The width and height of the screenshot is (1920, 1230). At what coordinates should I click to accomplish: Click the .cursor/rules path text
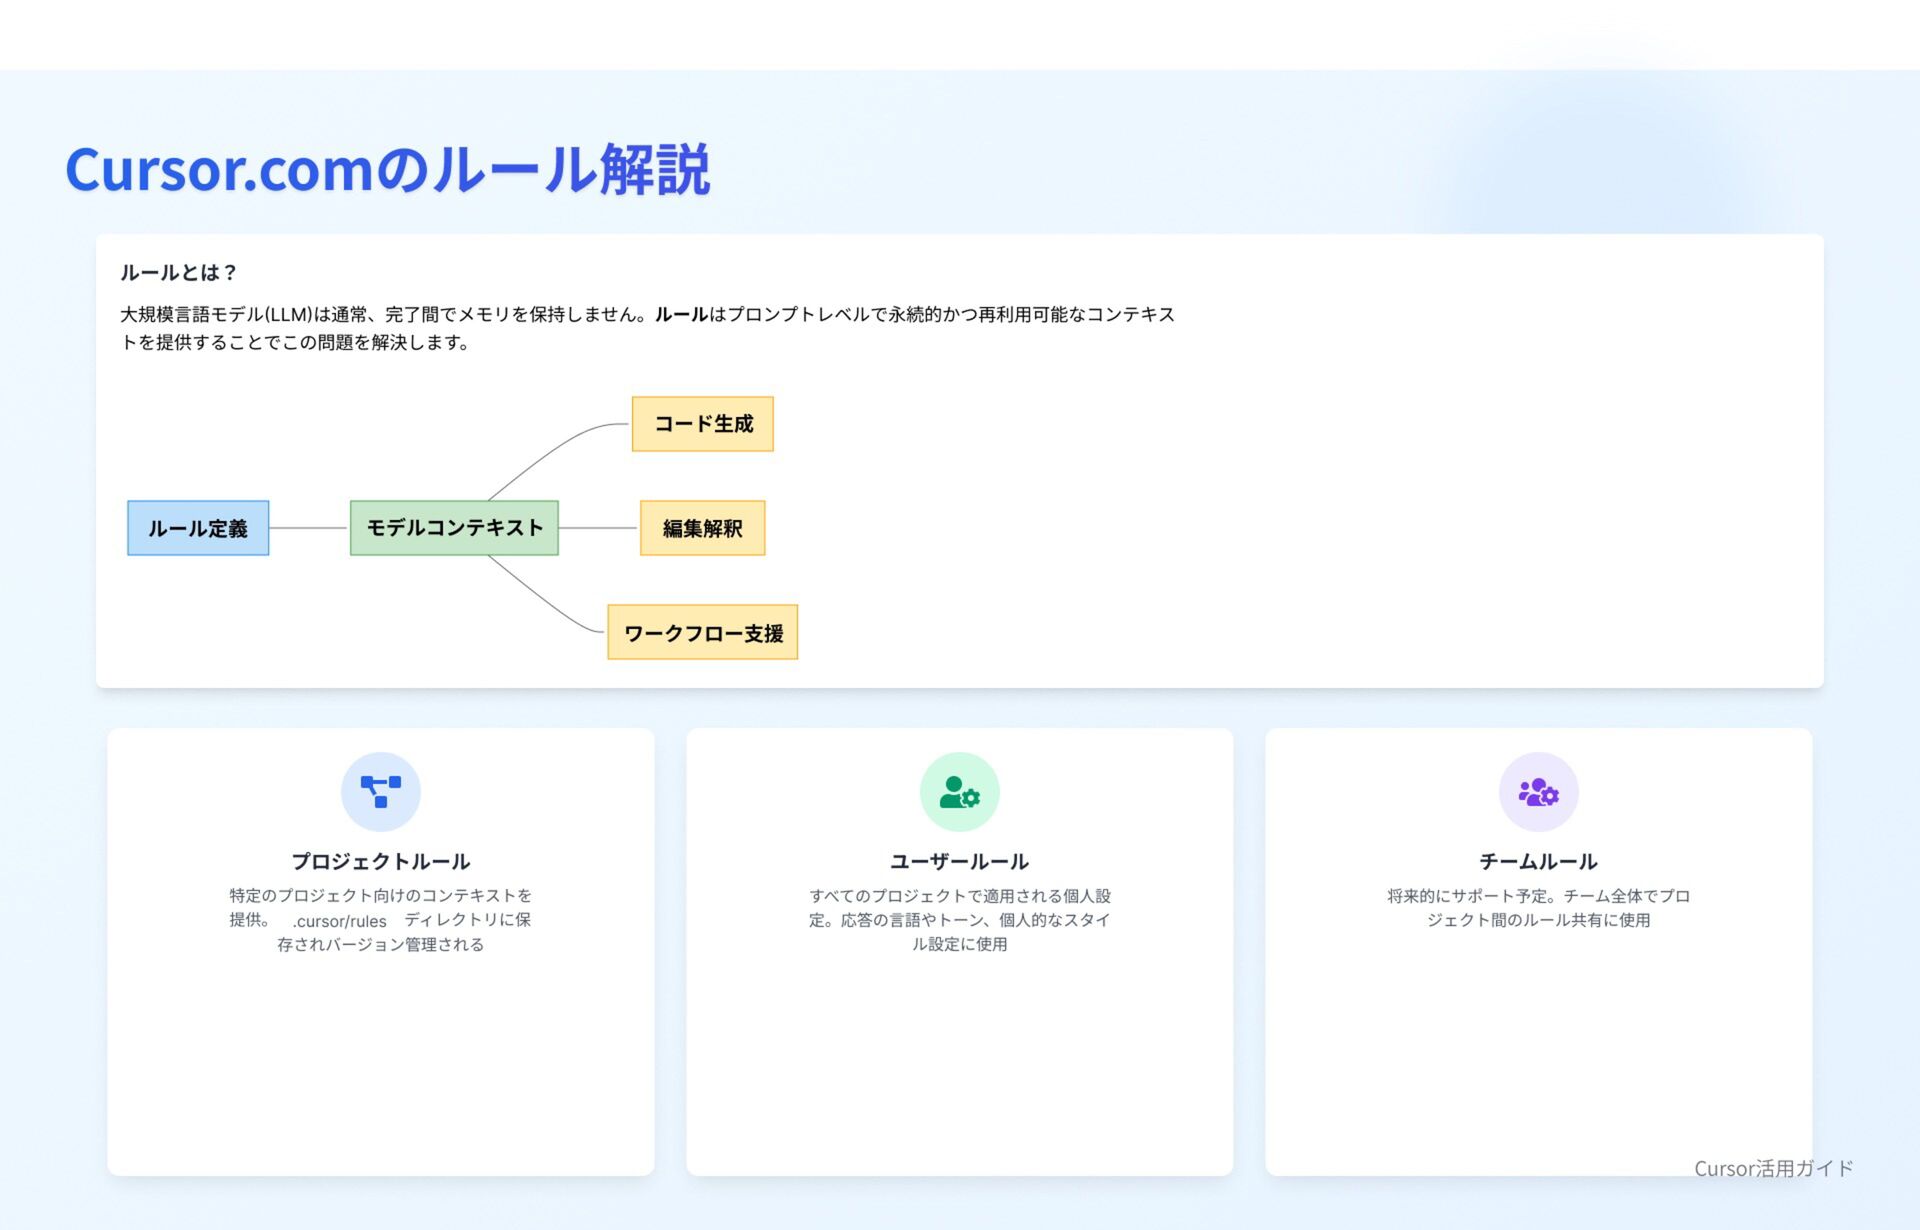pyautogui.click(x=340, y=921)
